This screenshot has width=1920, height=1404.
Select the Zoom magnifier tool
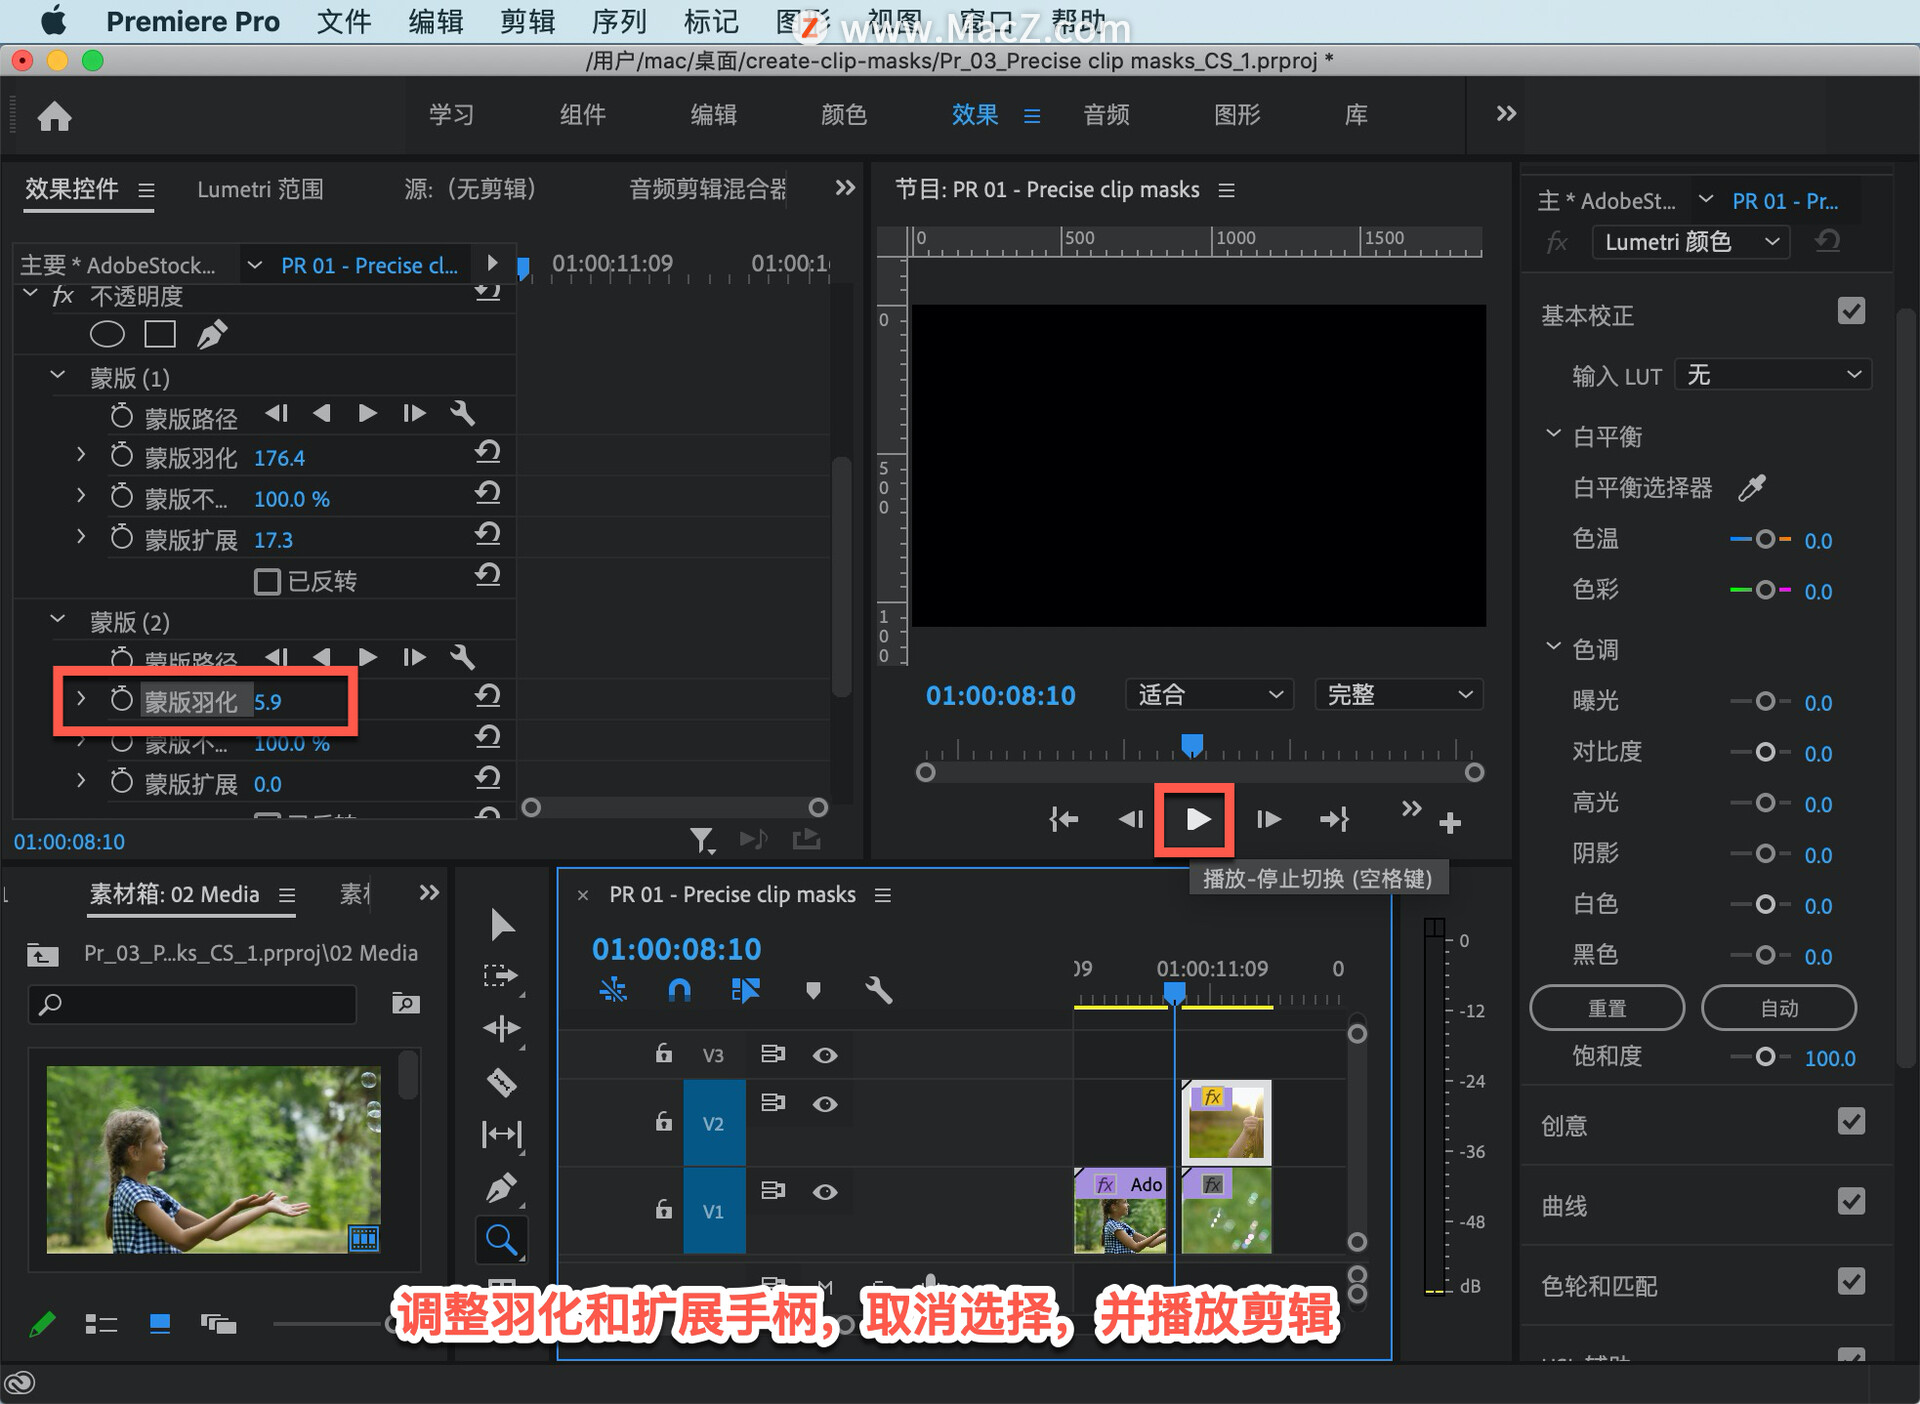[502, 1240]
